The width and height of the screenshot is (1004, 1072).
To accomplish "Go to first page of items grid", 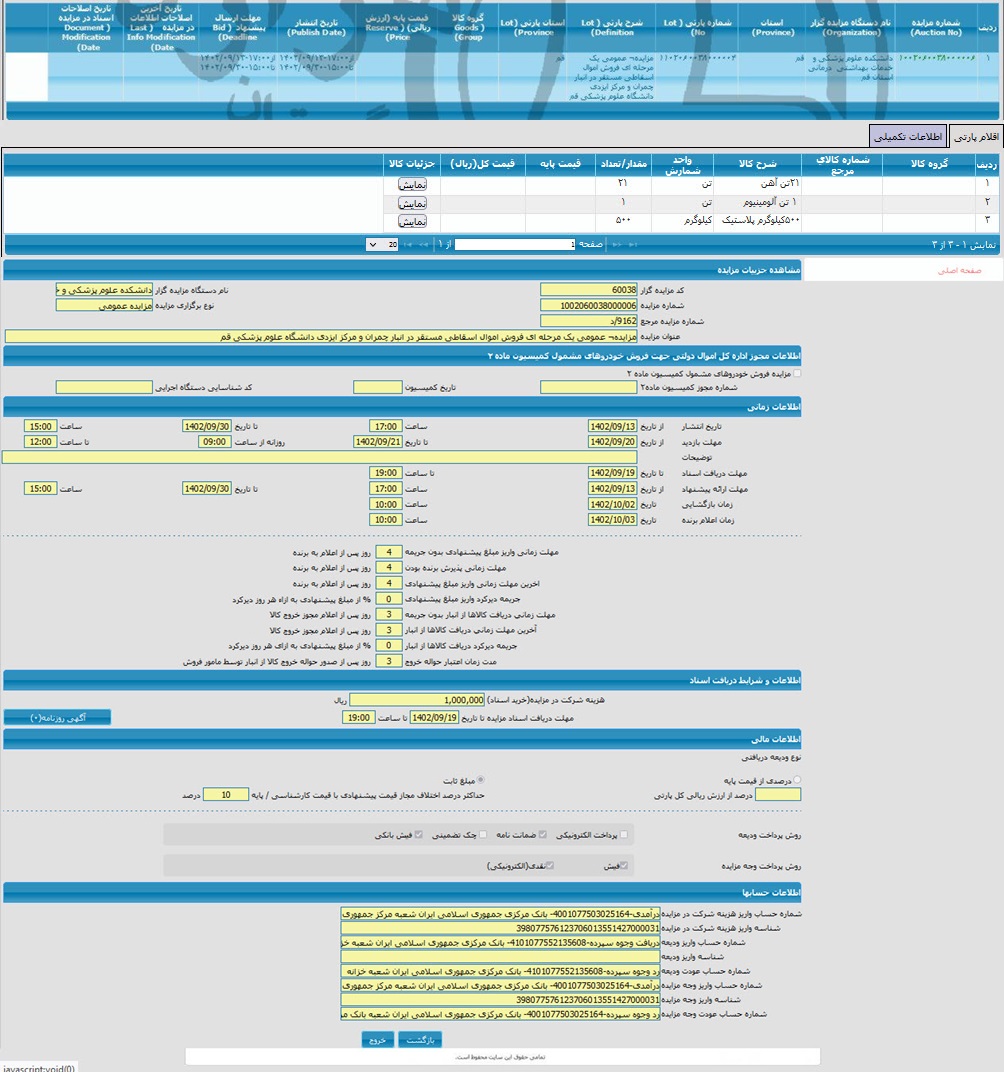I will [632, 244].
